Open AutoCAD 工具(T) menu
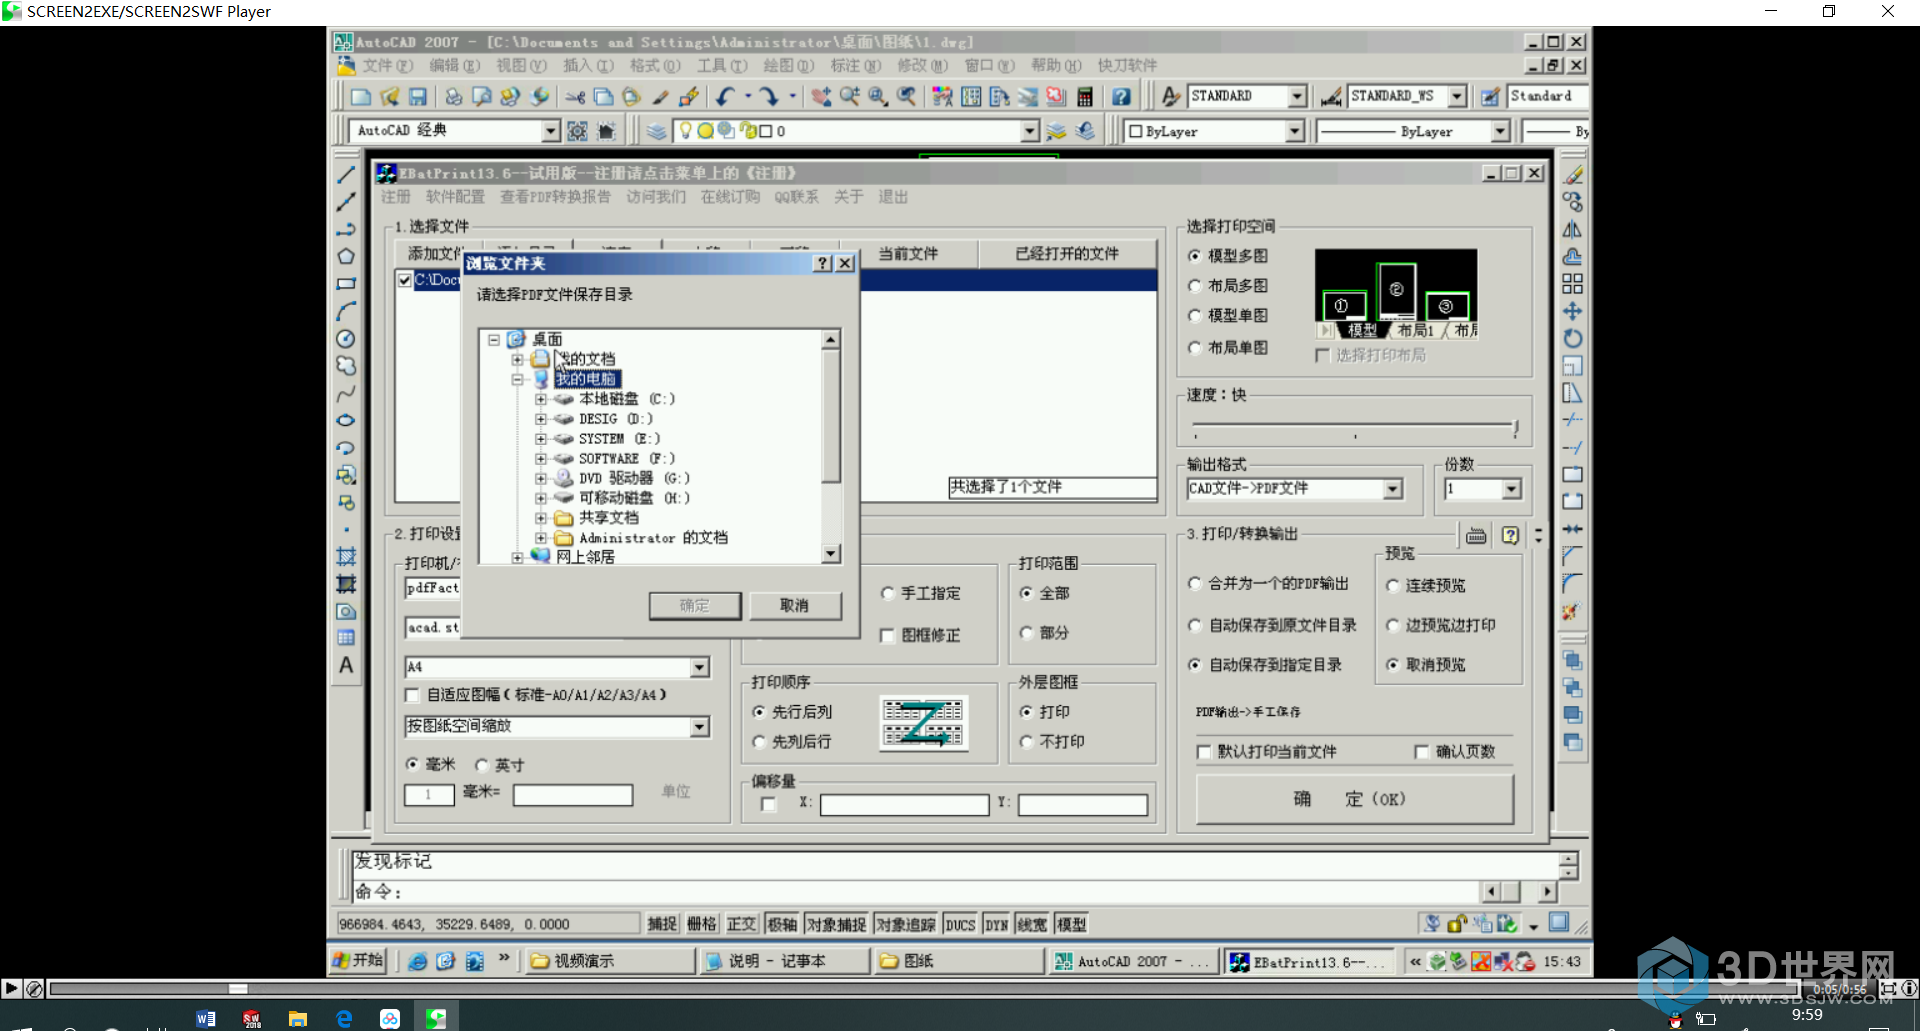Viewport: 1920px width, 1031px height. point(722,65)
